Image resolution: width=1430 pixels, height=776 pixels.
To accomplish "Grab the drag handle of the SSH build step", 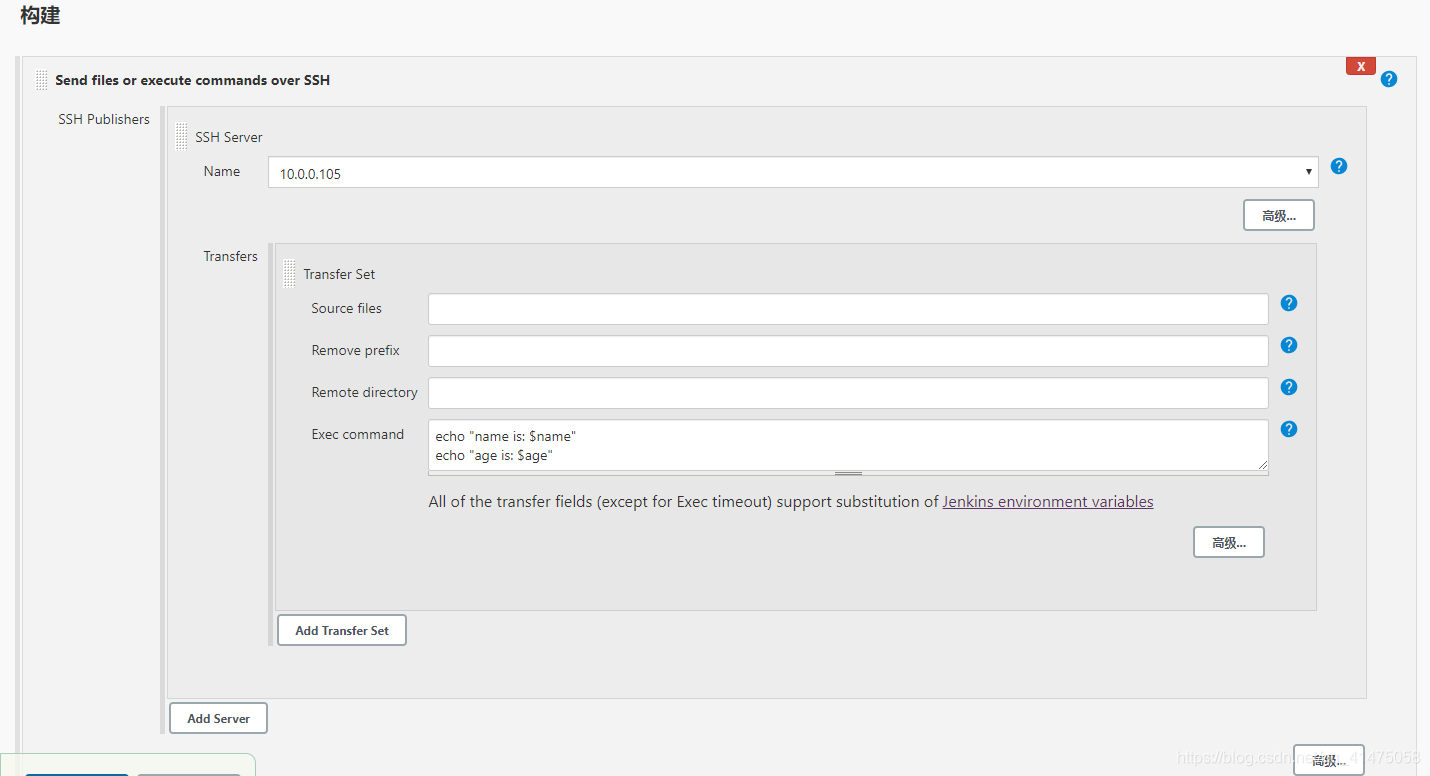I will coord(41,80).
